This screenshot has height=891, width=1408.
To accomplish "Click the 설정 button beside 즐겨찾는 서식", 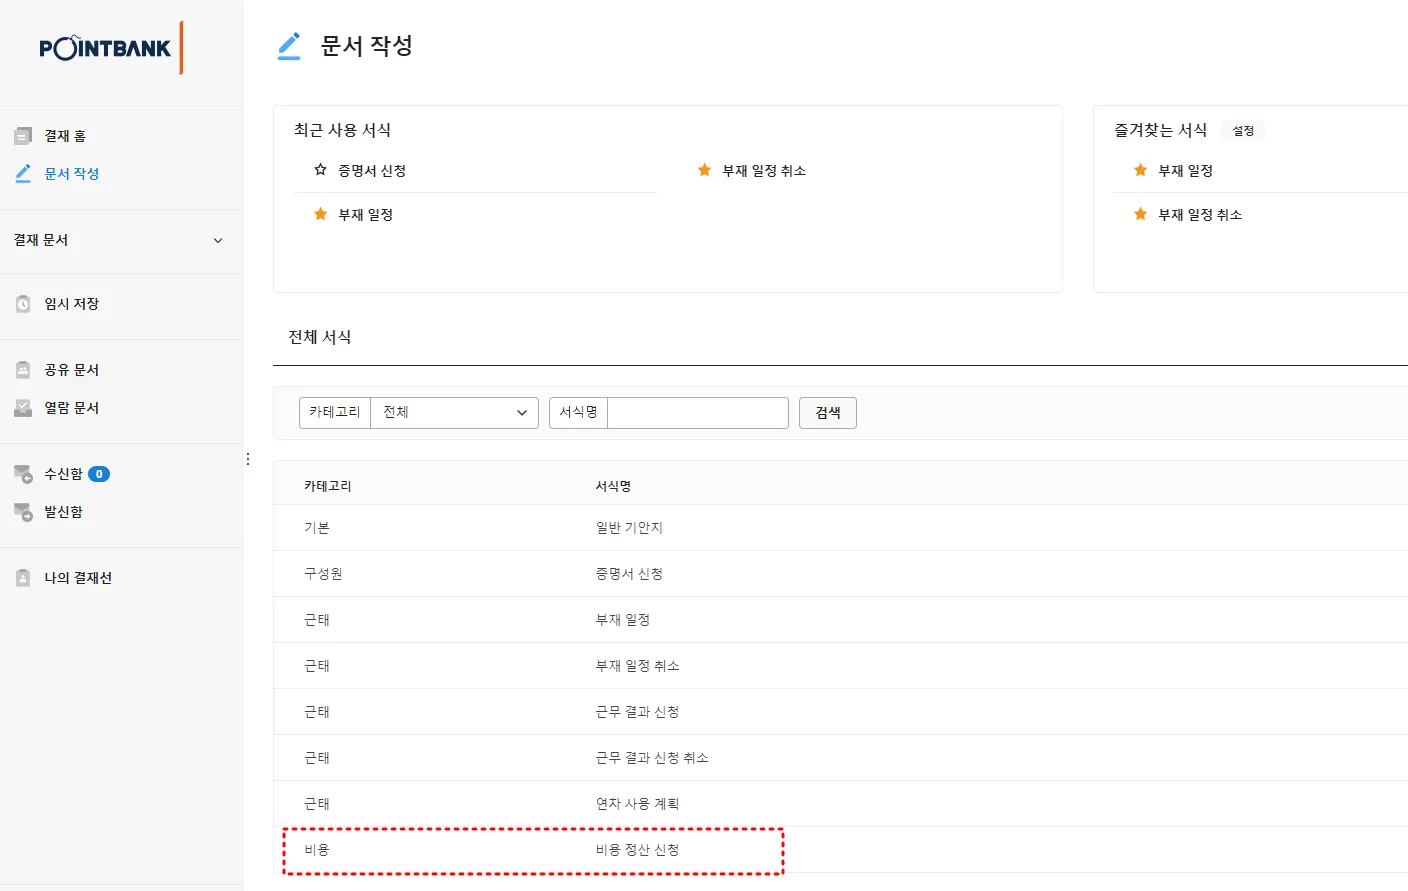I will pyautogui.click(x=1243, y=131).
